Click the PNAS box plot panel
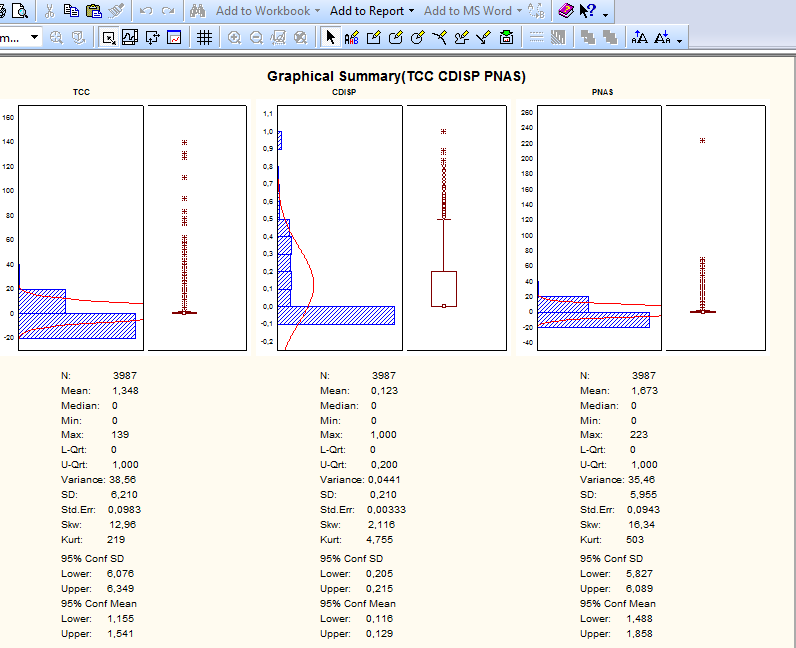This screenshot has height=648, width=796. tap(715, 228)
